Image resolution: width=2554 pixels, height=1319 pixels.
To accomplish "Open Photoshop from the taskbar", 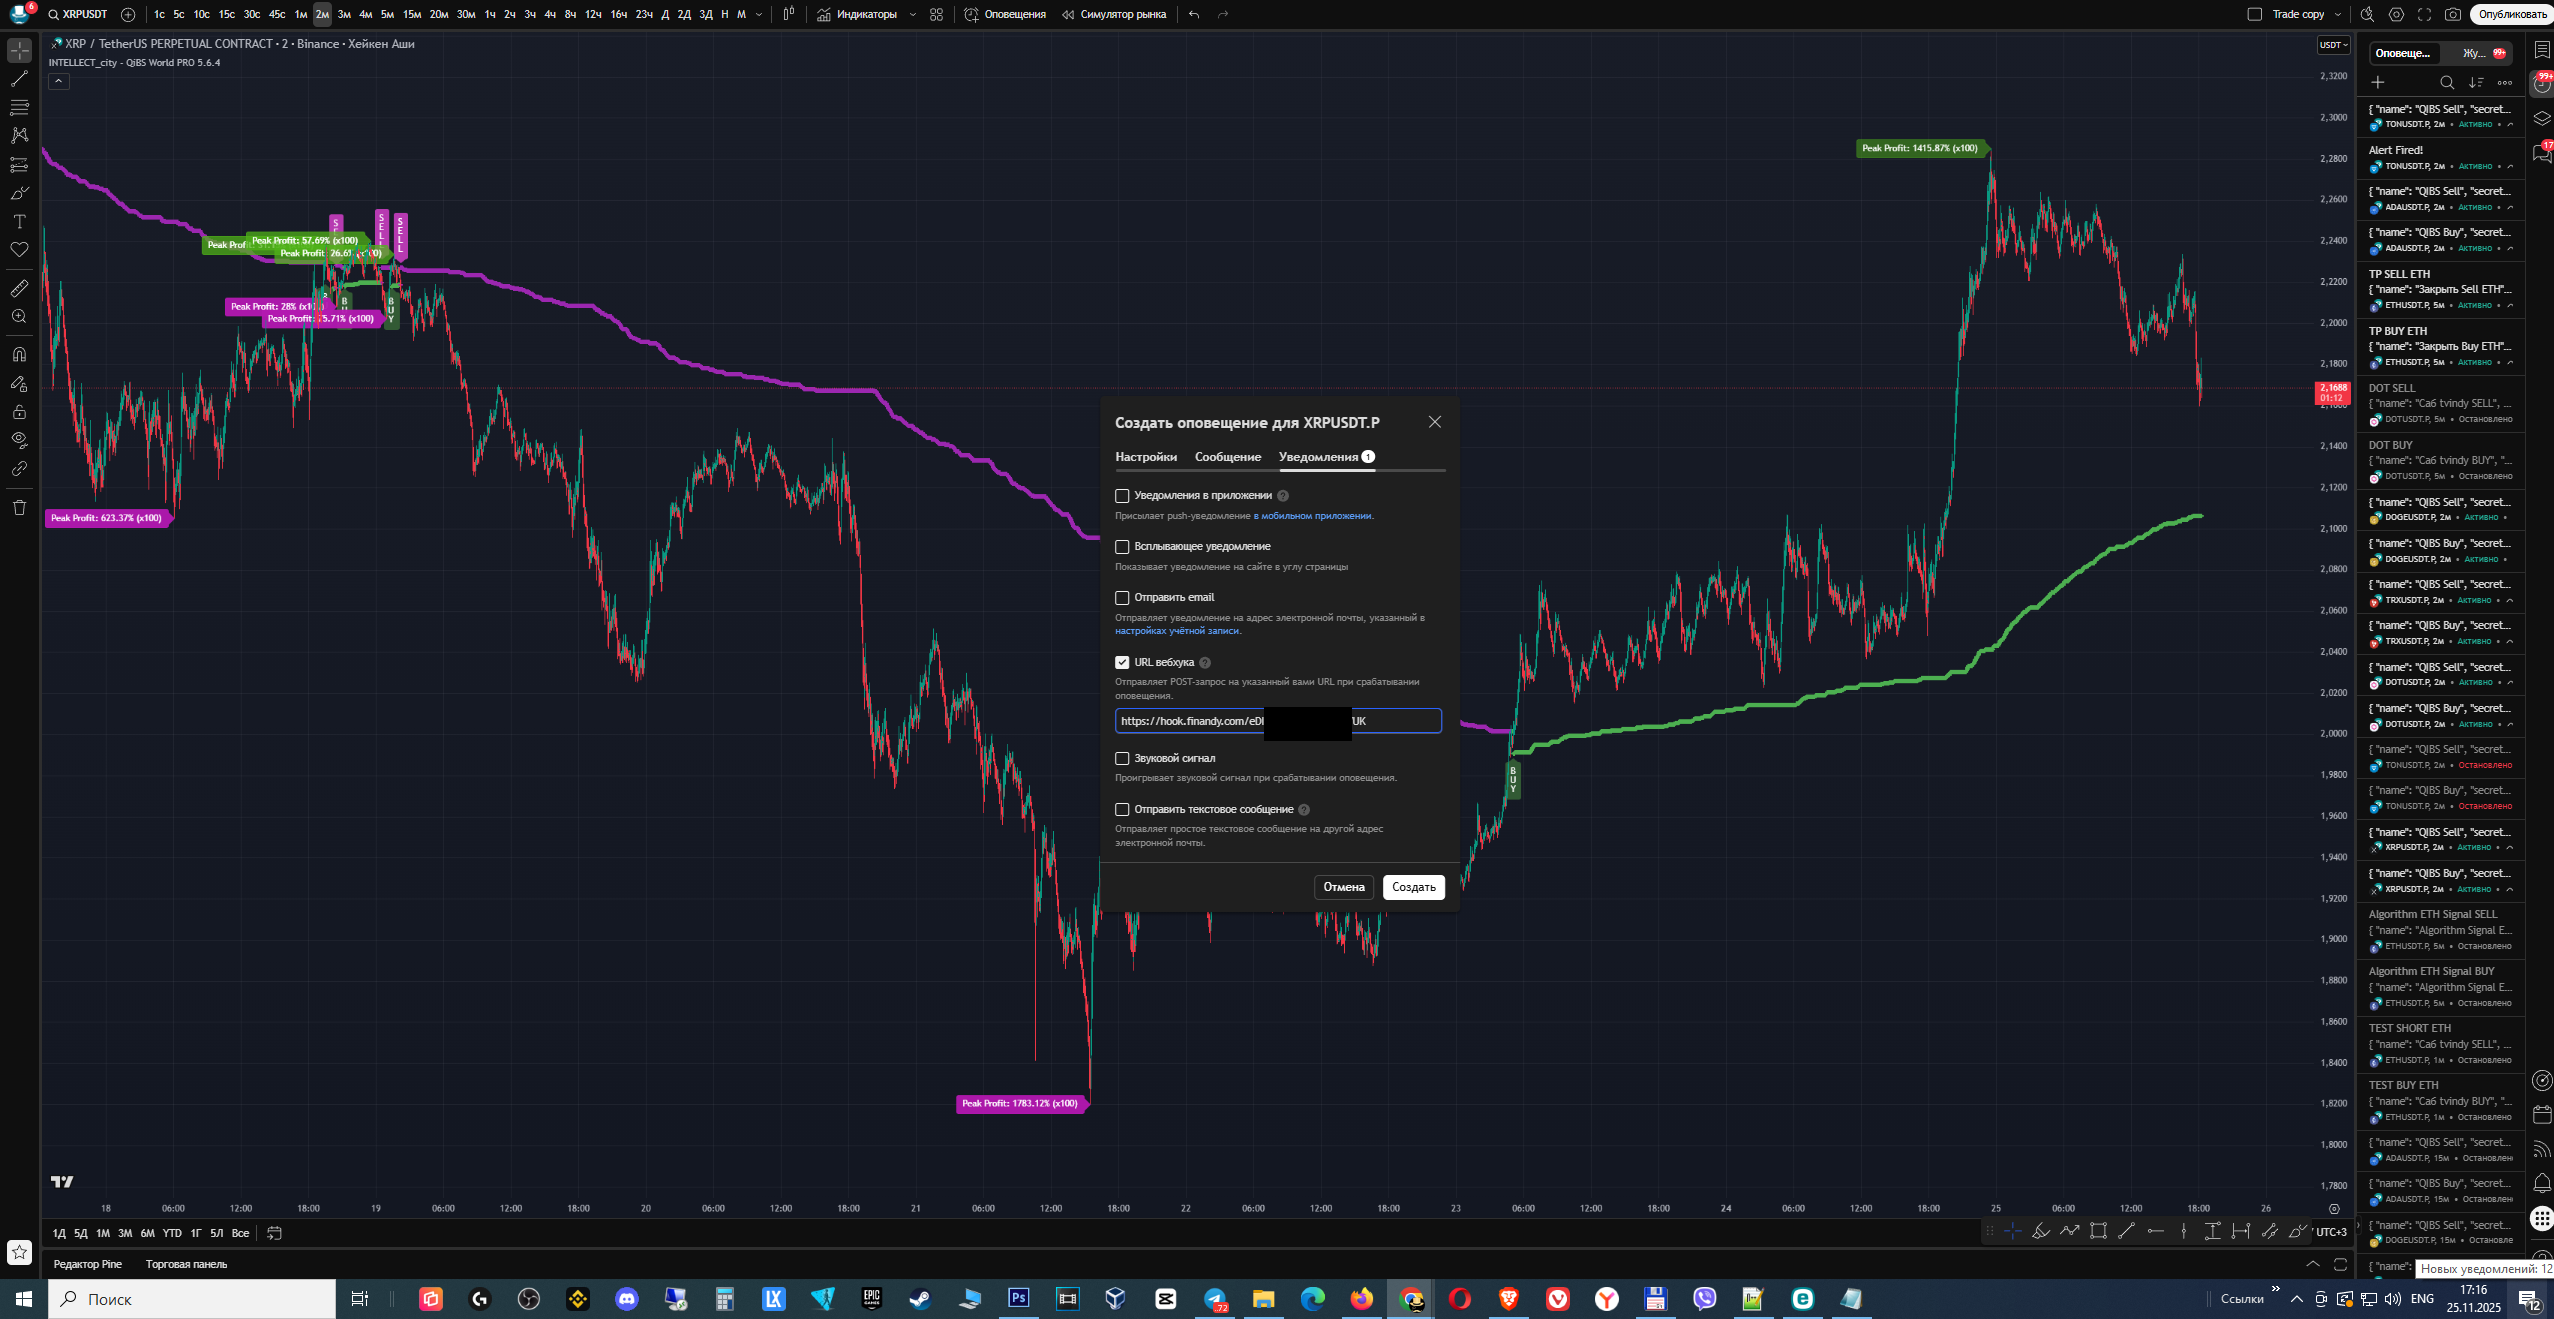I will tap(1018, 1298).
